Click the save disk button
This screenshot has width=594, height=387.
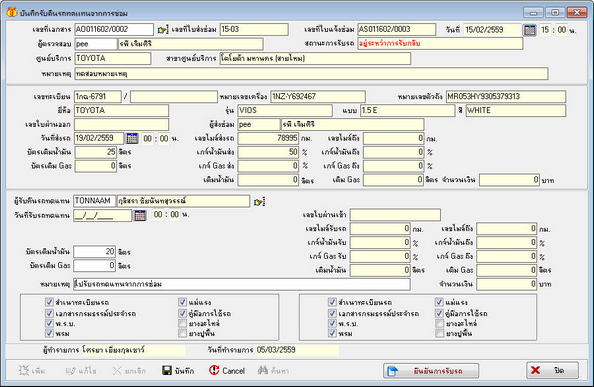[x=178, y=370]
